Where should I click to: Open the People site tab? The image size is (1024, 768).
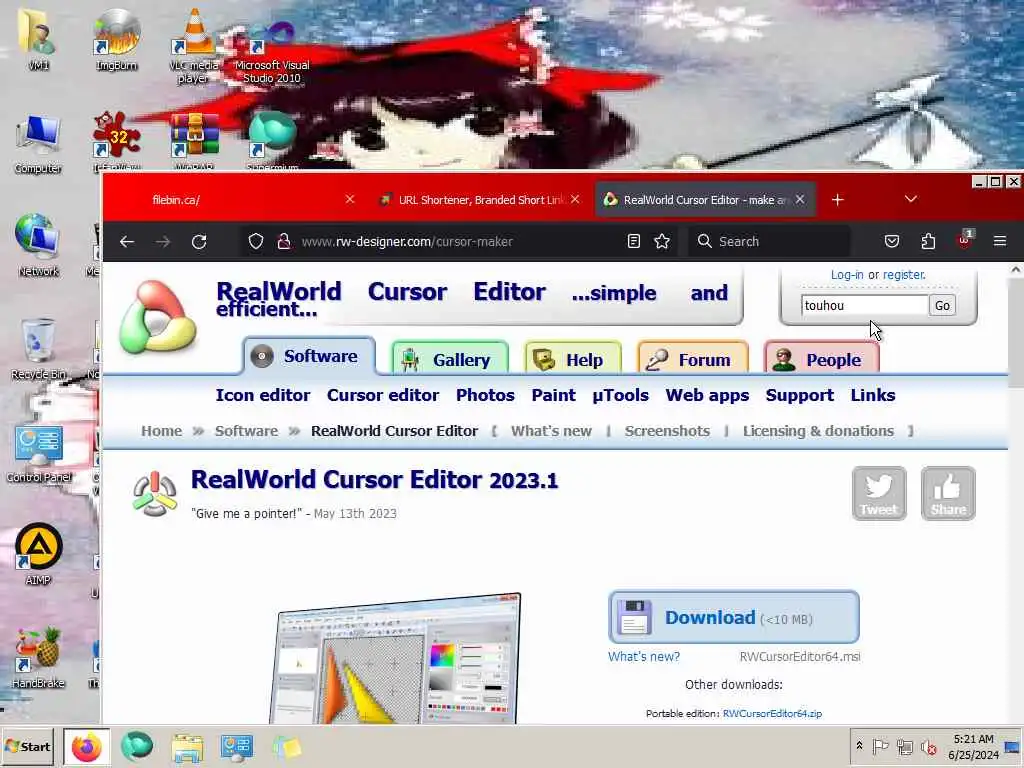click(x=822, y=359)
